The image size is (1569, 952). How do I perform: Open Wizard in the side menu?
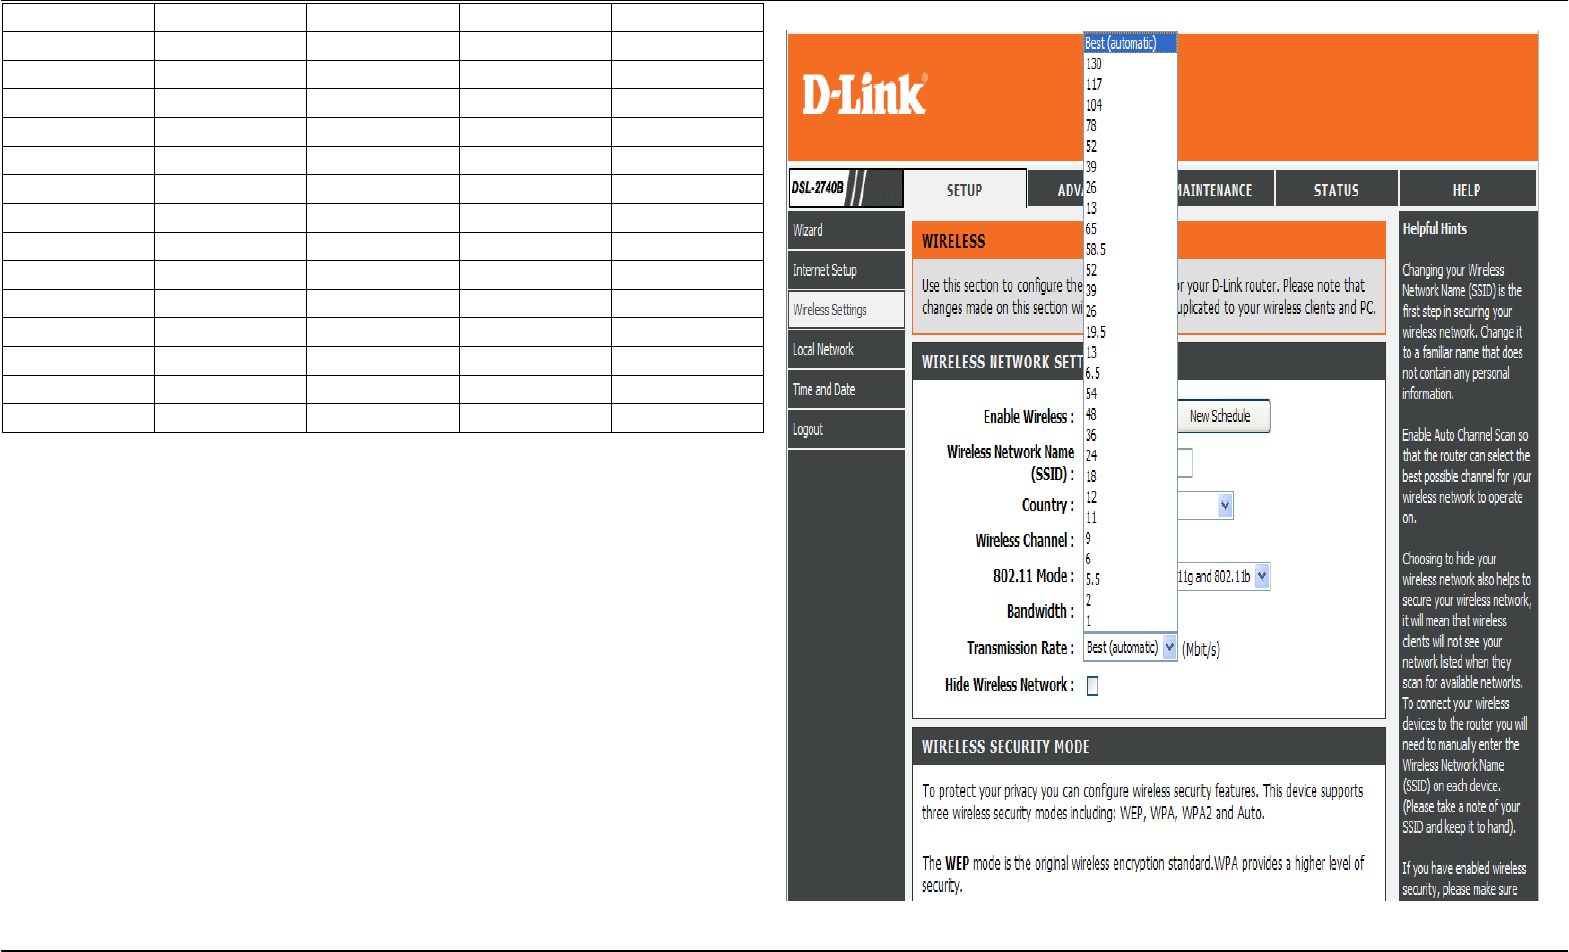(846, 230)
